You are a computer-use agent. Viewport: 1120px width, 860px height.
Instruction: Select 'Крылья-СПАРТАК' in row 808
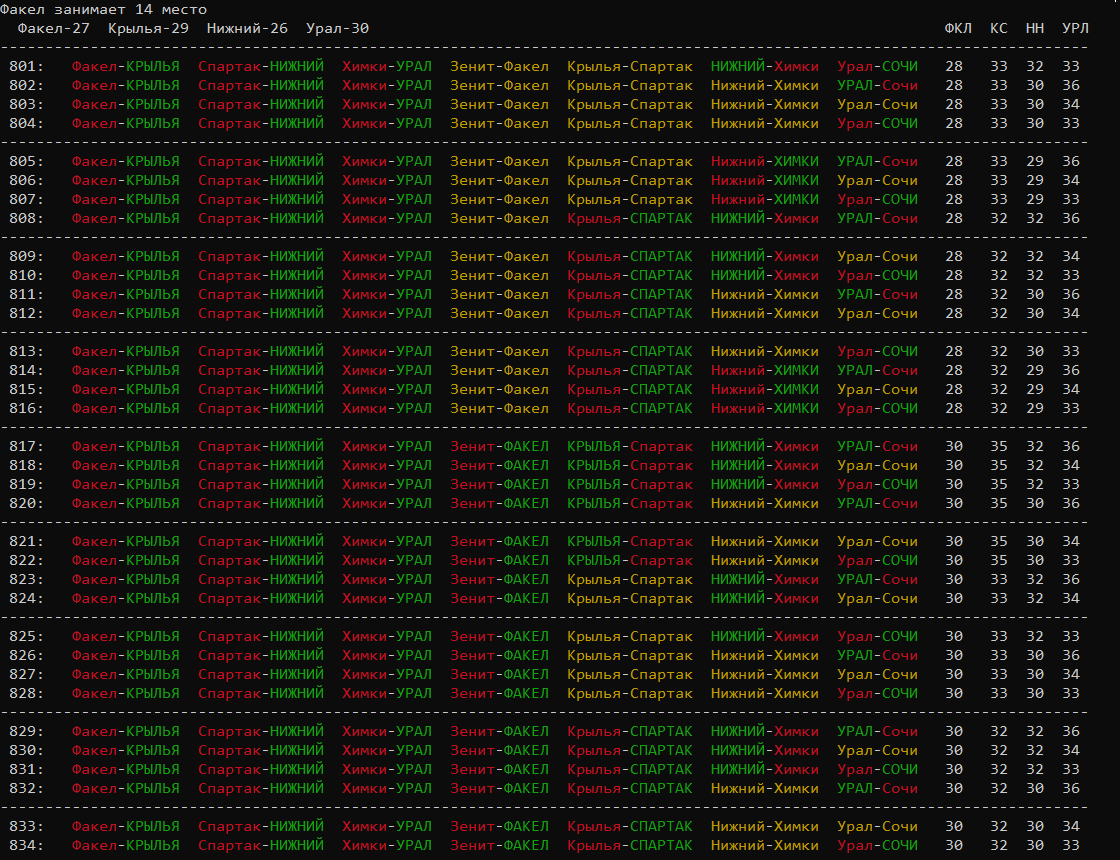click(630, 219)
